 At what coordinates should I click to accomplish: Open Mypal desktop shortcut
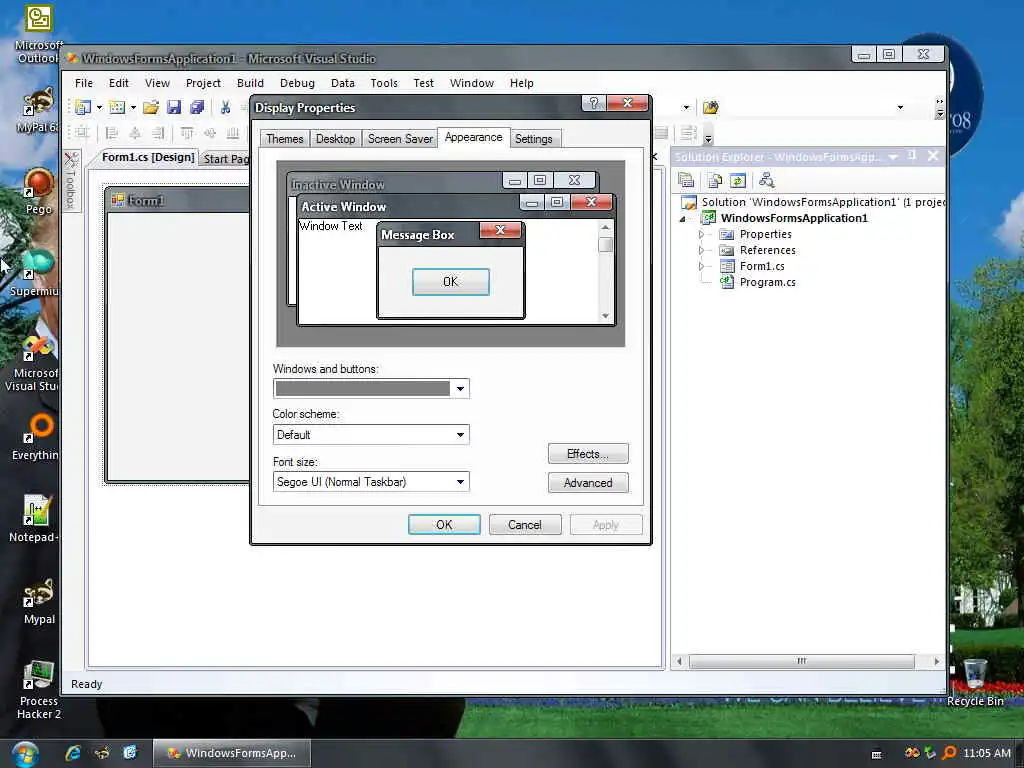point(39,601)
